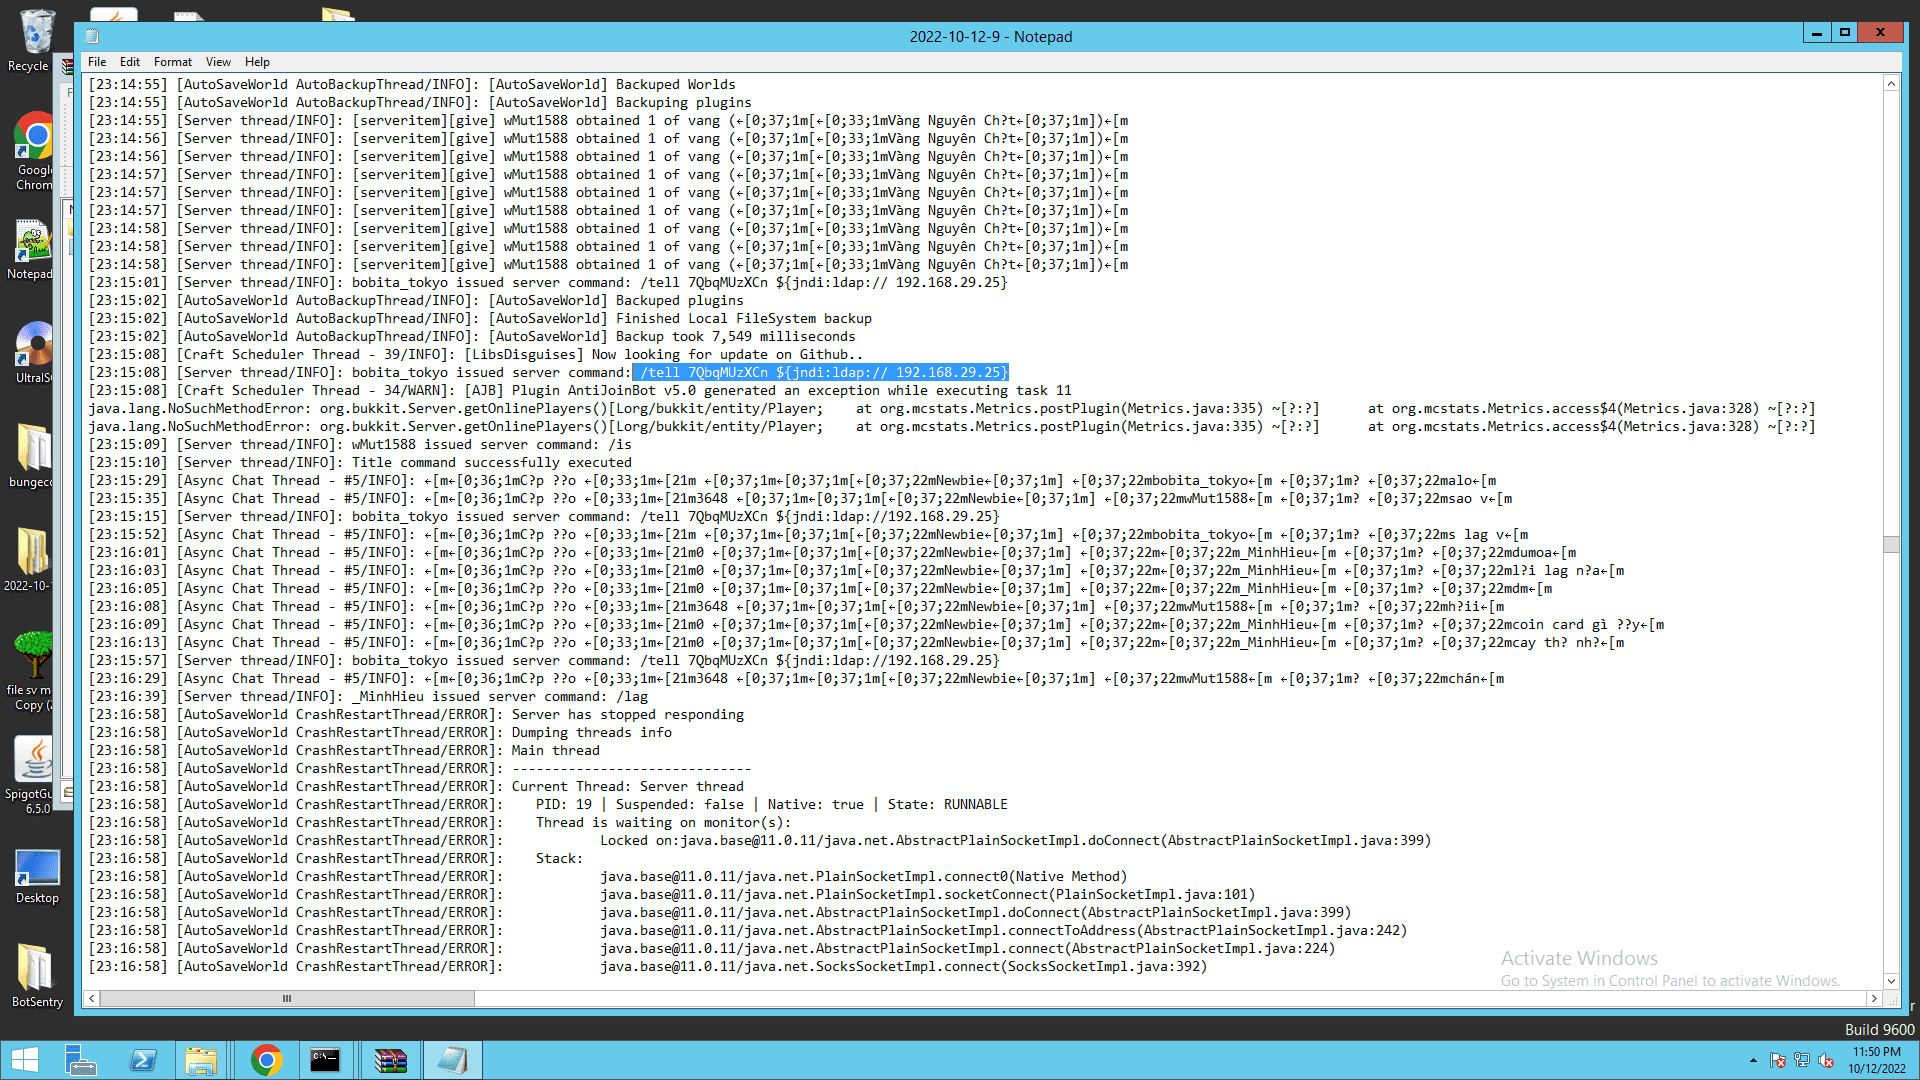Click the Notepad taskbar button
Screen dimensions: 1920x1080
point(452,1060)
